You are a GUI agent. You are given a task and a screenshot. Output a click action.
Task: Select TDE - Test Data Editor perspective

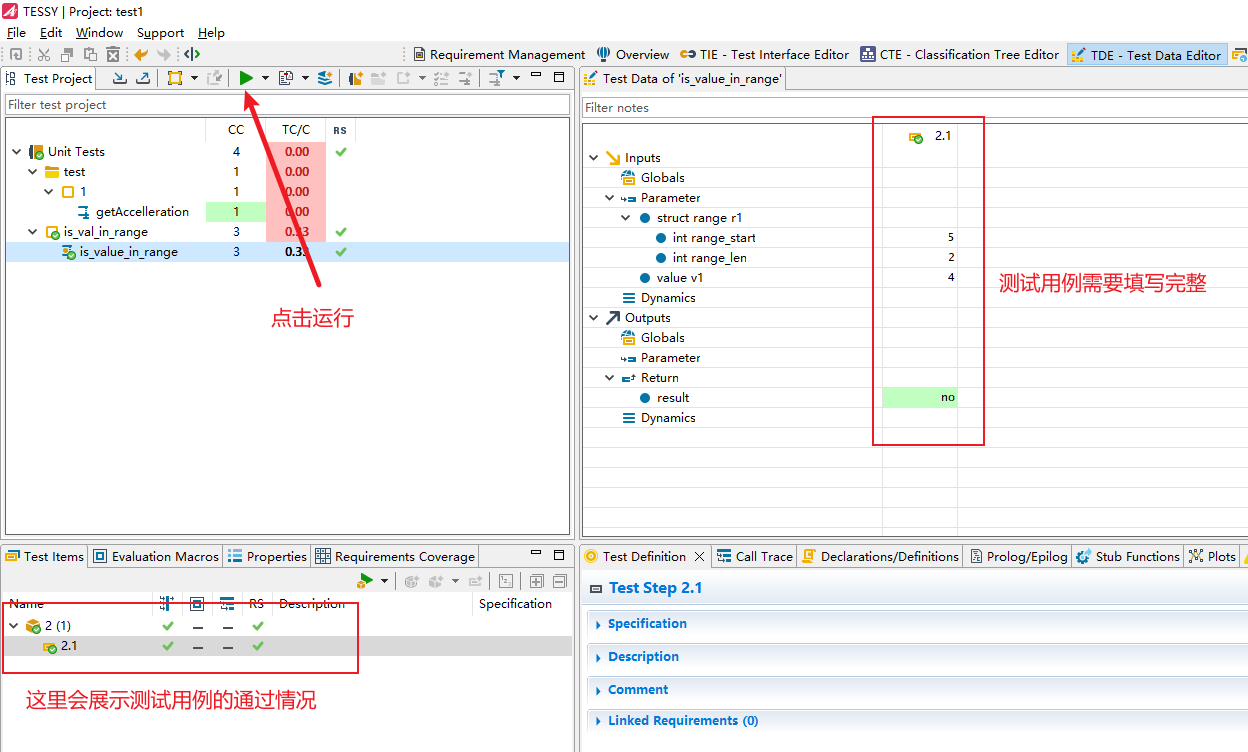1147,55
